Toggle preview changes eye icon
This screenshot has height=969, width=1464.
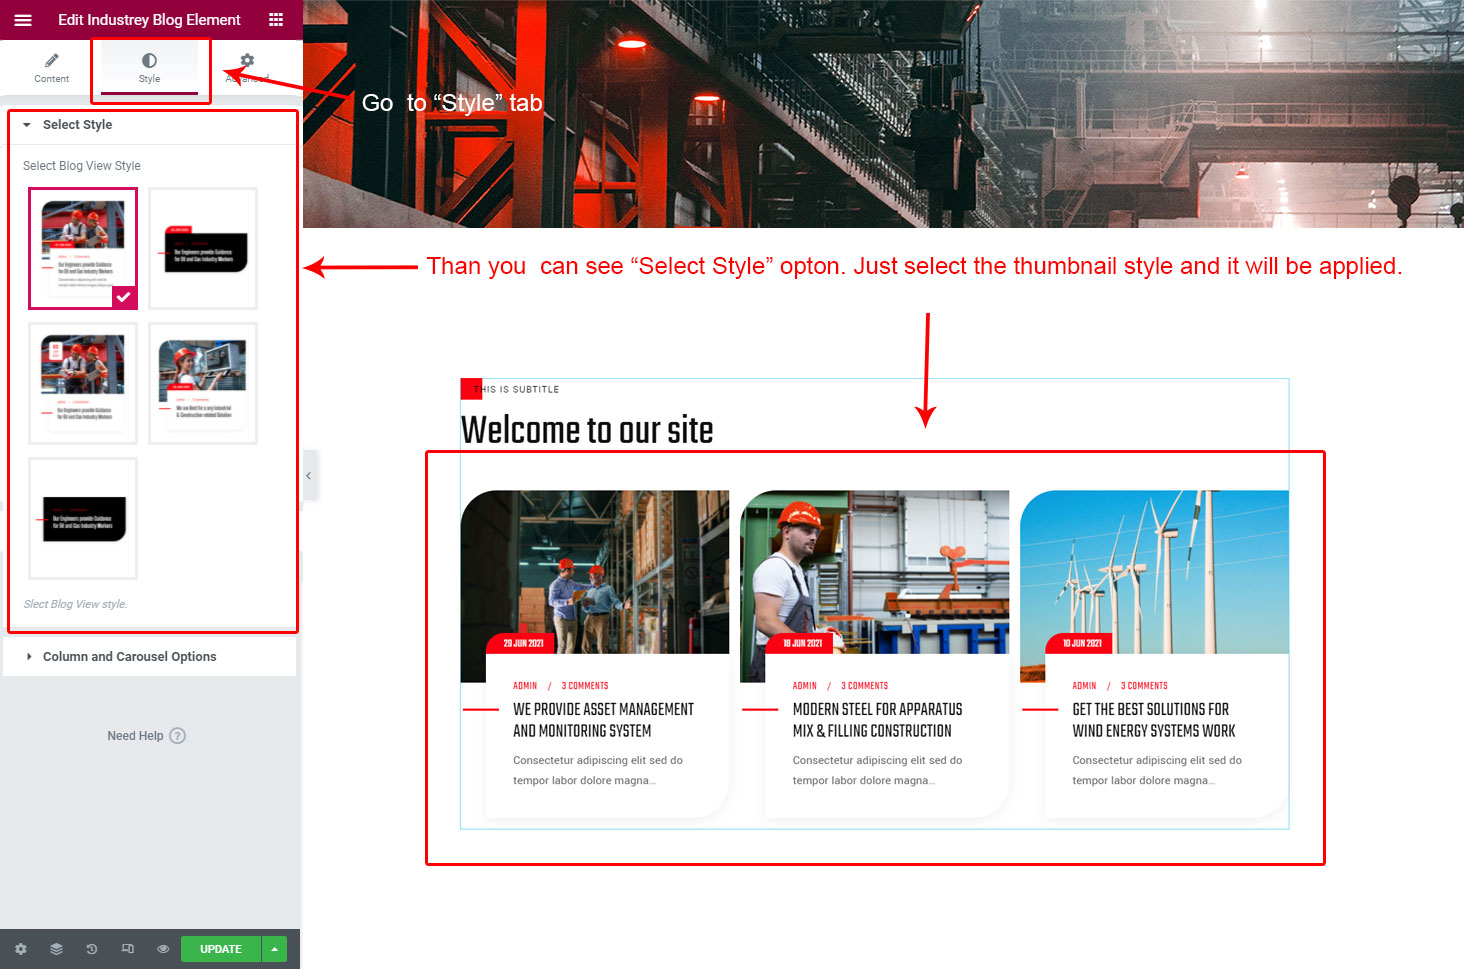(x=163, y=949)
